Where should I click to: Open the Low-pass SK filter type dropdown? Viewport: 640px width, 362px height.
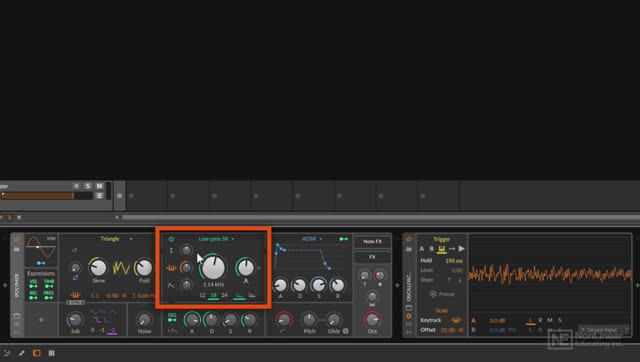coord(216,239)
